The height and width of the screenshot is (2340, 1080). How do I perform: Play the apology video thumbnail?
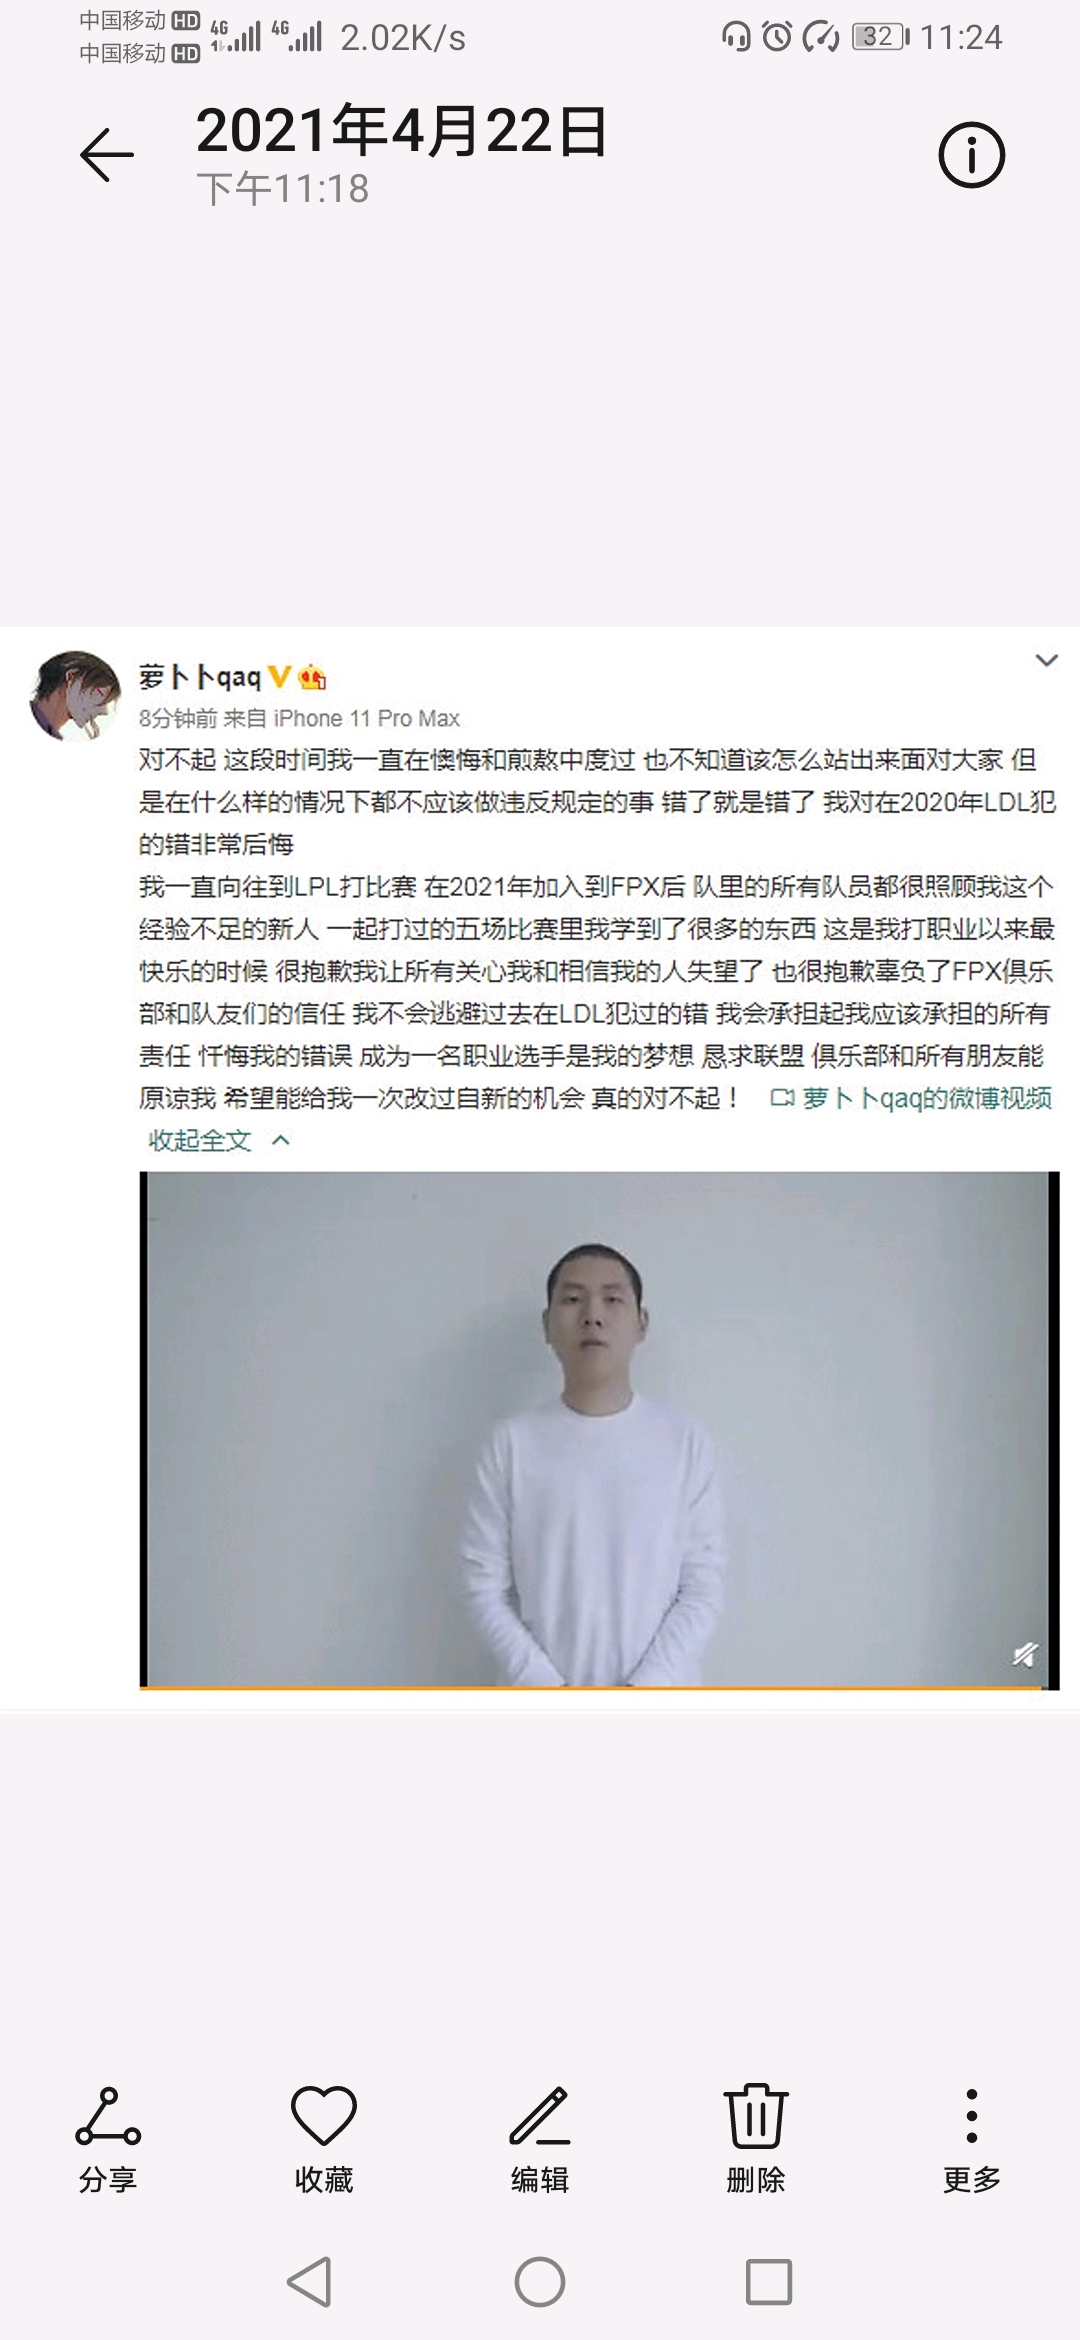point(599,1430)
